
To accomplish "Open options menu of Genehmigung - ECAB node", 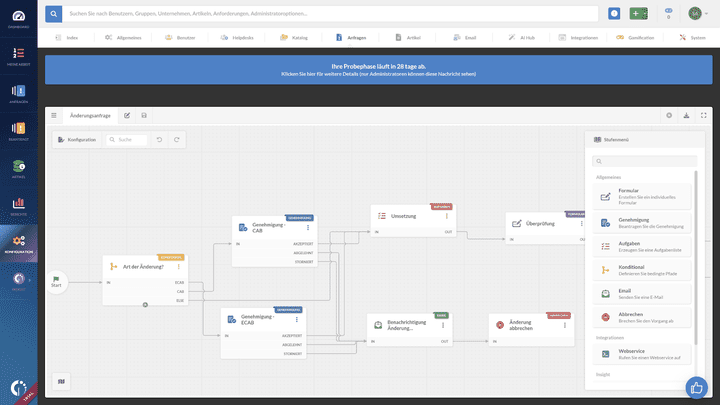I will pos(297,320).
